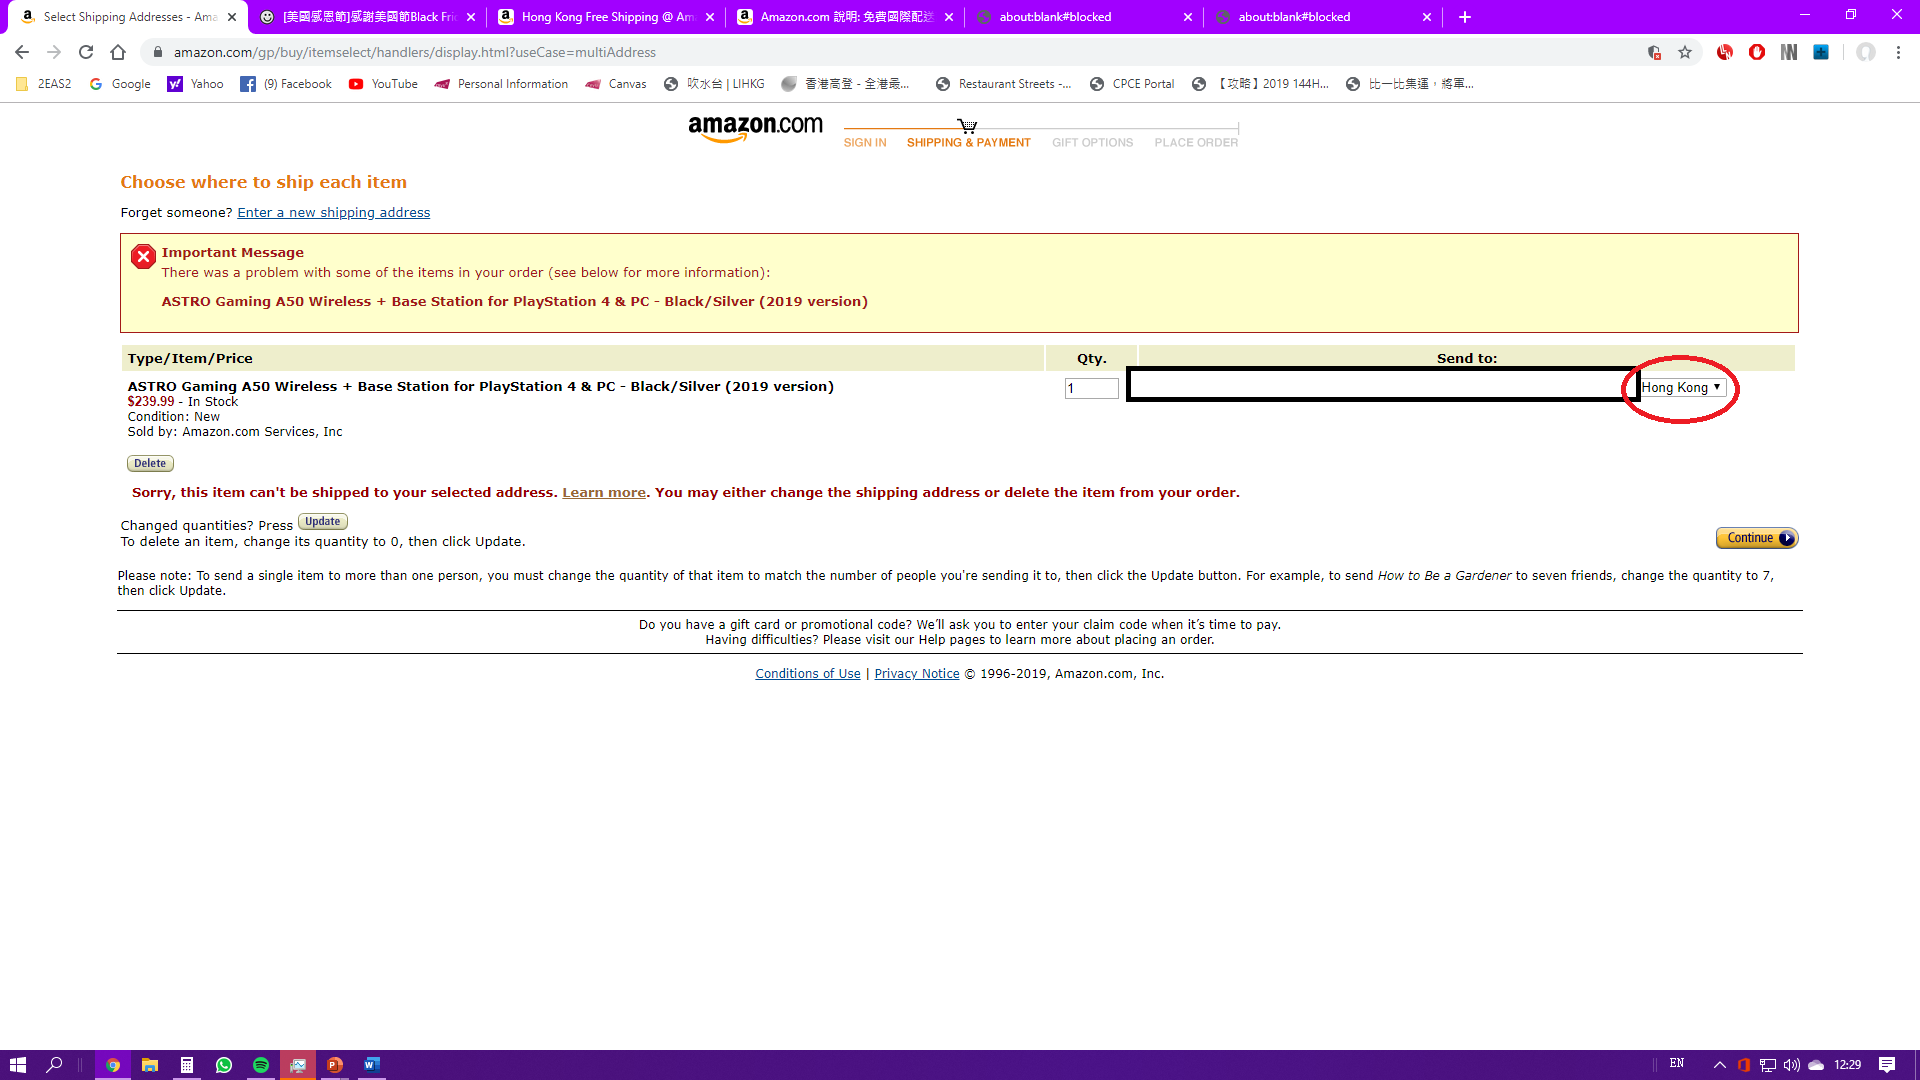
Task: Click the 比一比集運 bookmark
Action: 1409,84
